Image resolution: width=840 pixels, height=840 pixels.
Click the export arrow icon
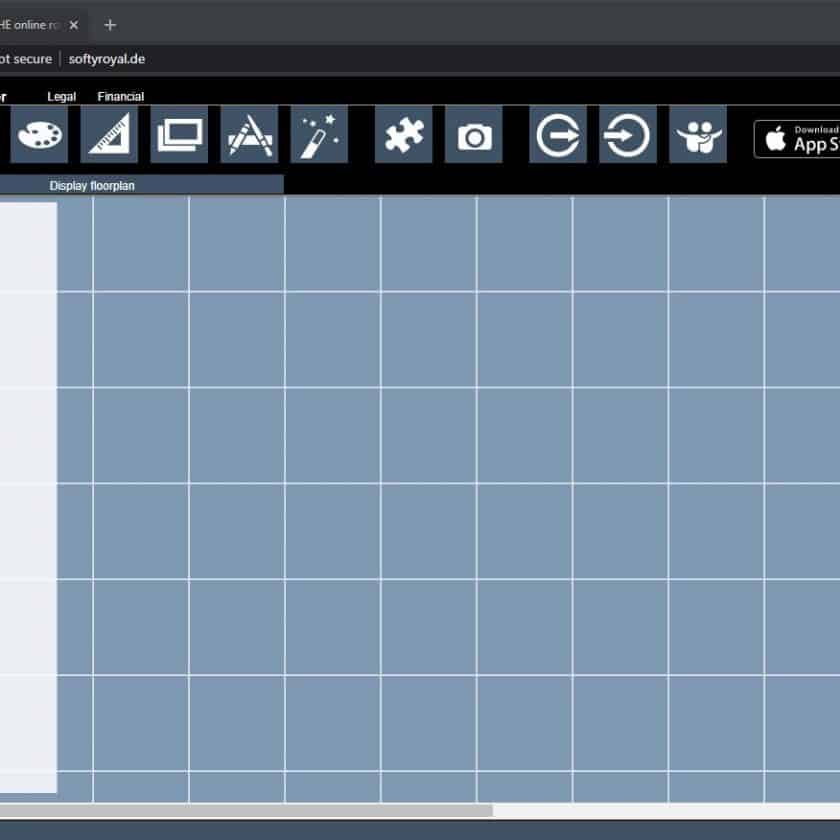(558, 135)
